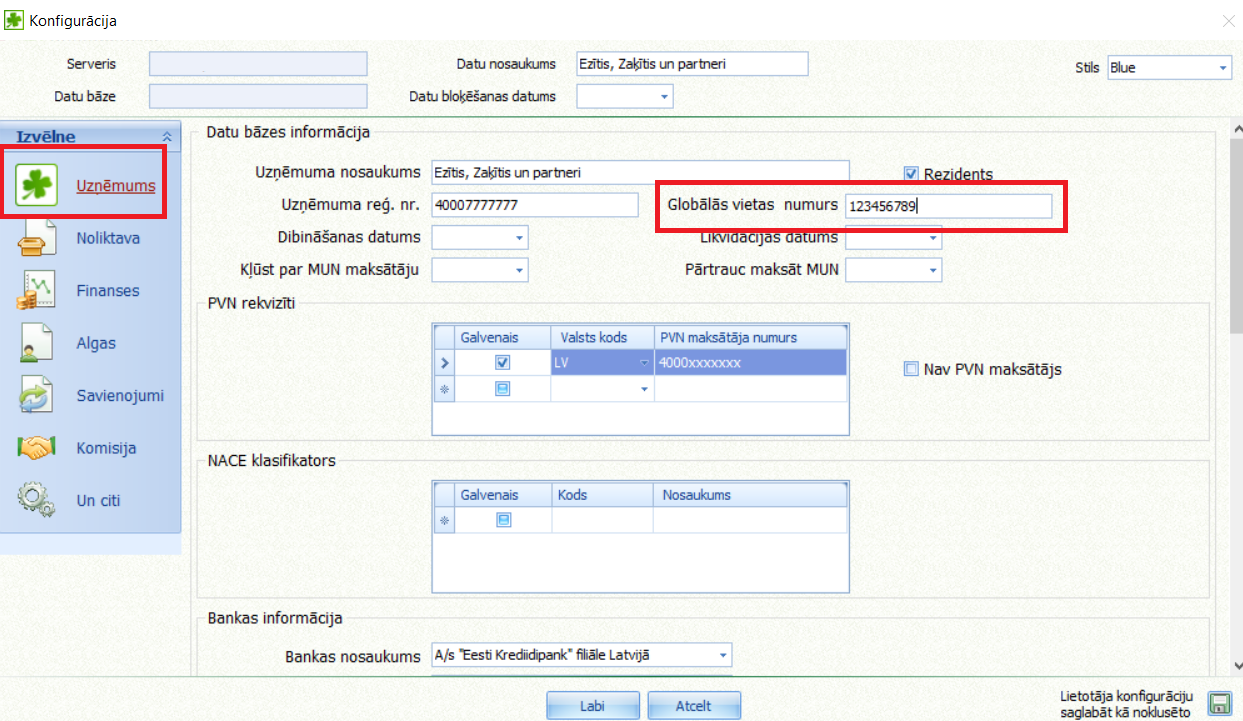Select Komisija menu item
The width and height of the screenshot is (1243, 721).
coord(106,448)
